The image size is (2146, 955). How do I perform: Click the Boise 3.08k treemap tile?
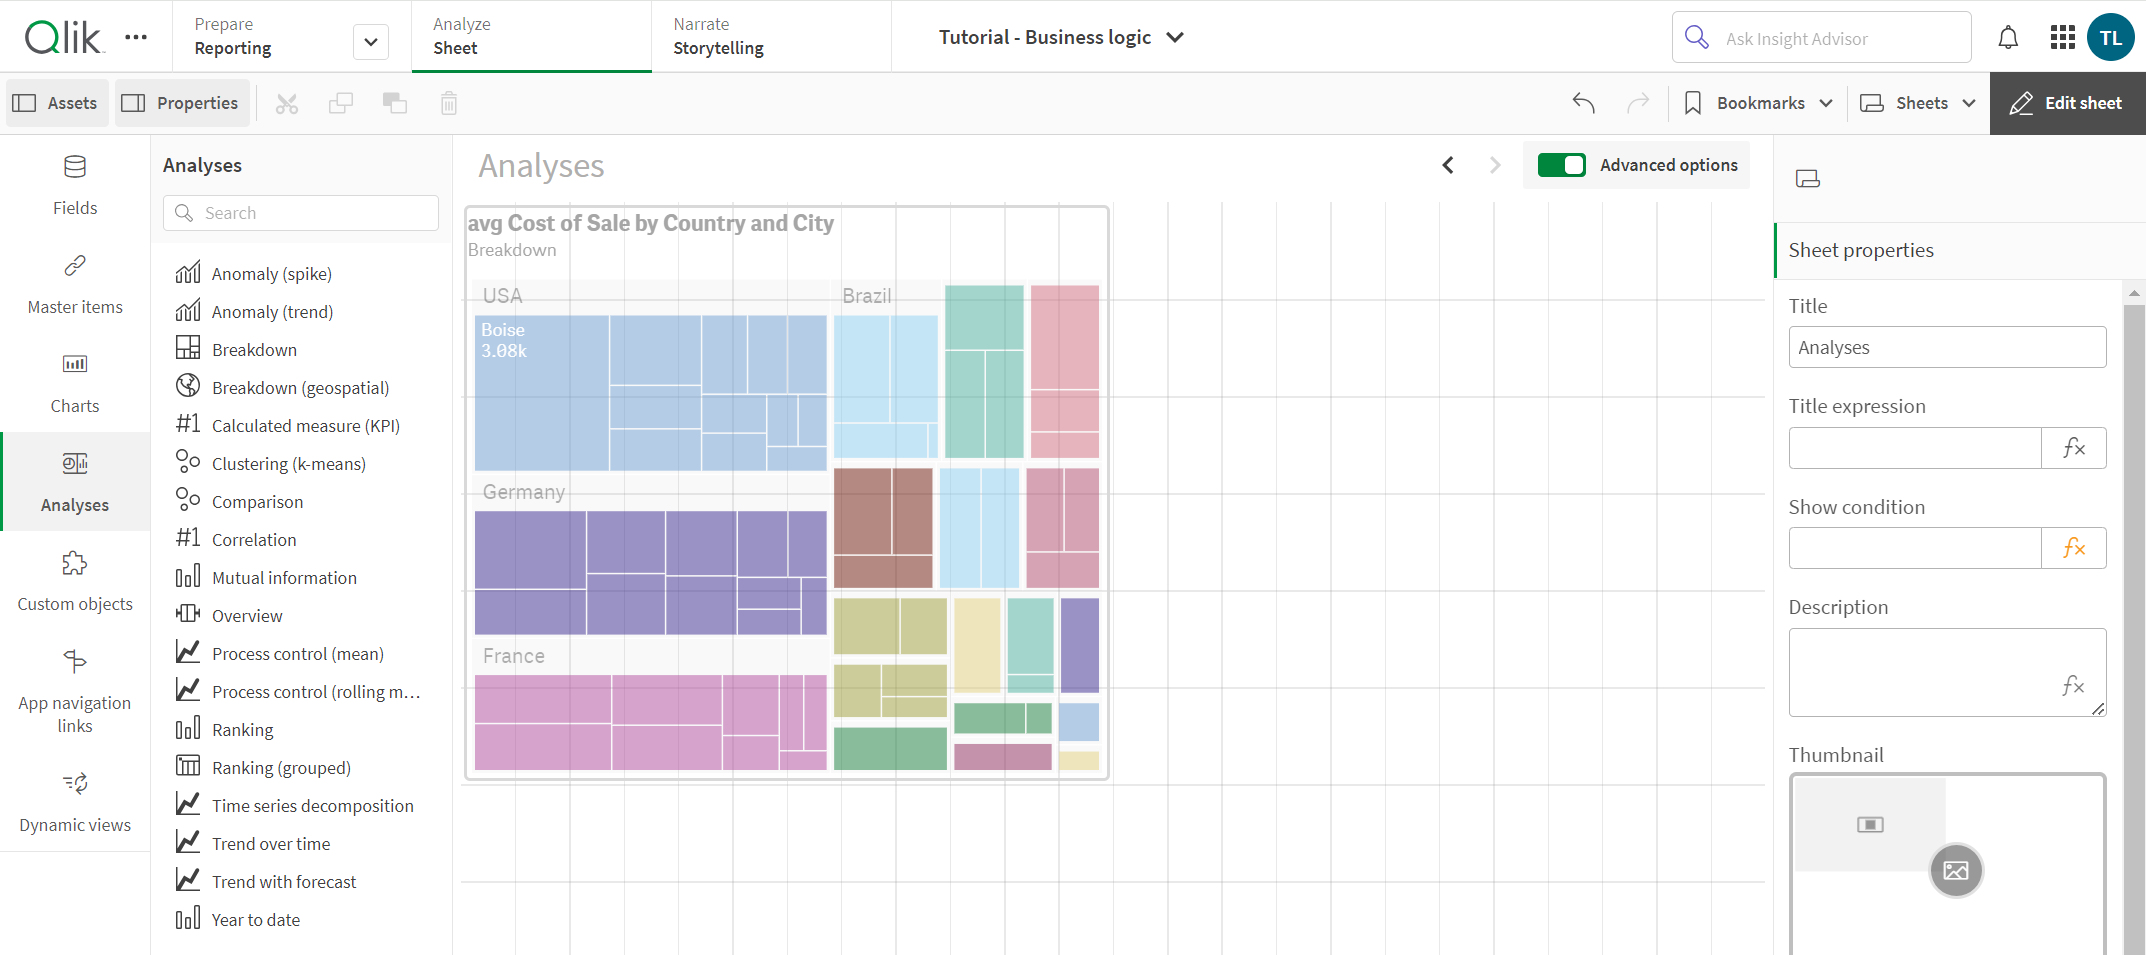pos(542,393)
